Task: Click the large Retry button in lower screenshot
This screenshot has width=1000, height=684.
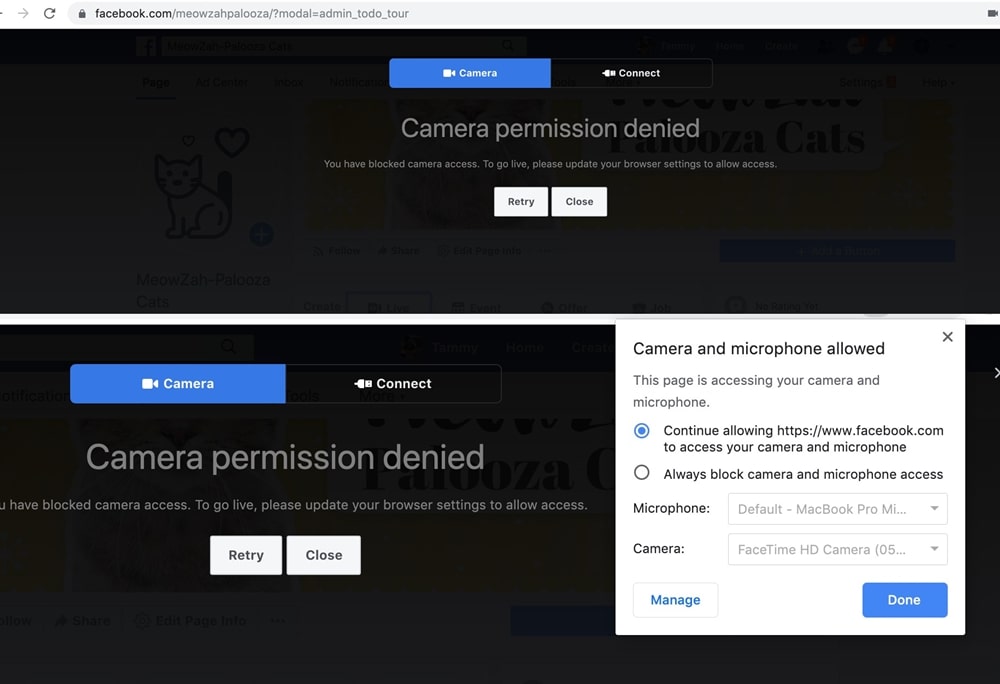Action: (x=246, y=555)
